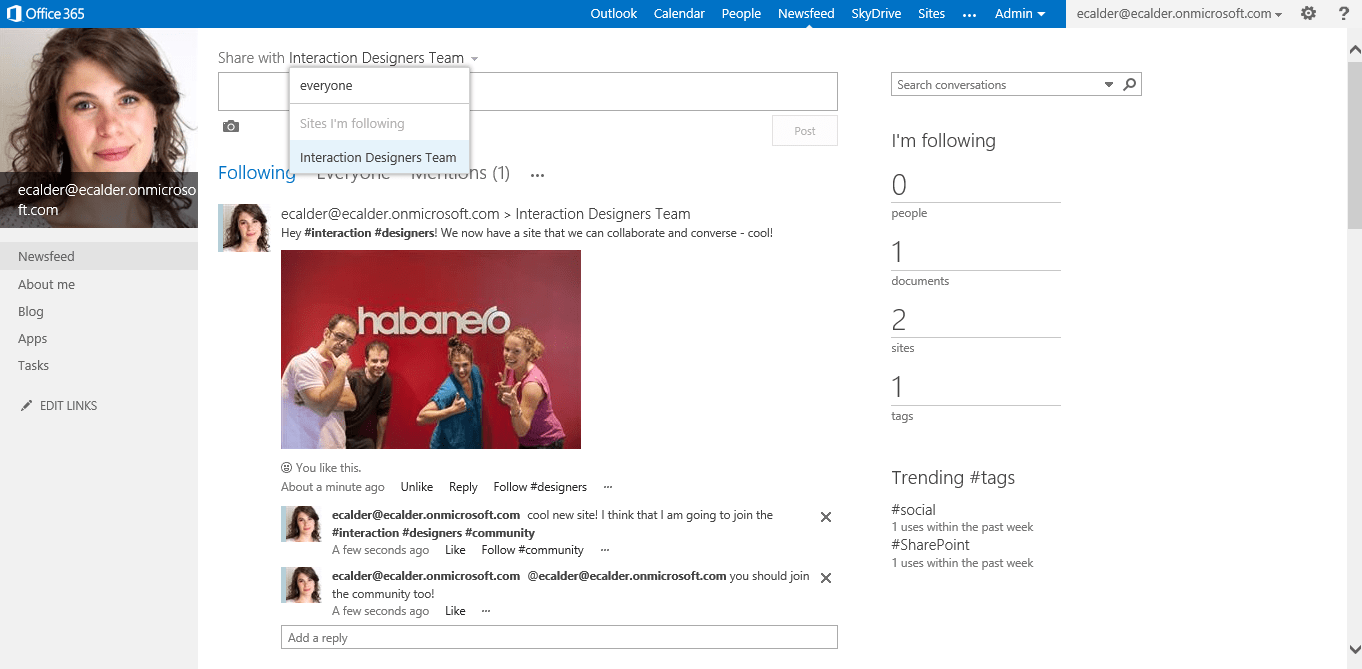The image size is (1362, 669).
Task: Open People in the top navigation
Action: tap(741, 14)
